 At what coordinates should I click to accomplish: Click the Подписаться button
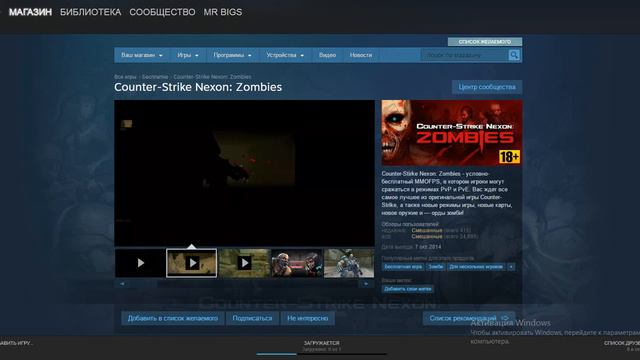(x=252, y=318)
